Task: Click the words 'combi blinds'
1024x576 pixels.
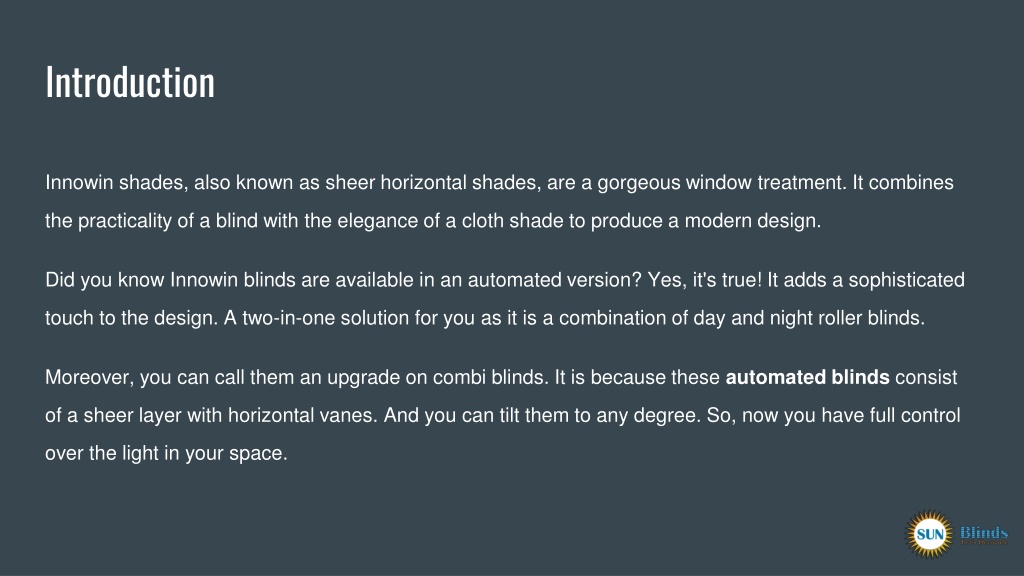Action: [489, 377]
